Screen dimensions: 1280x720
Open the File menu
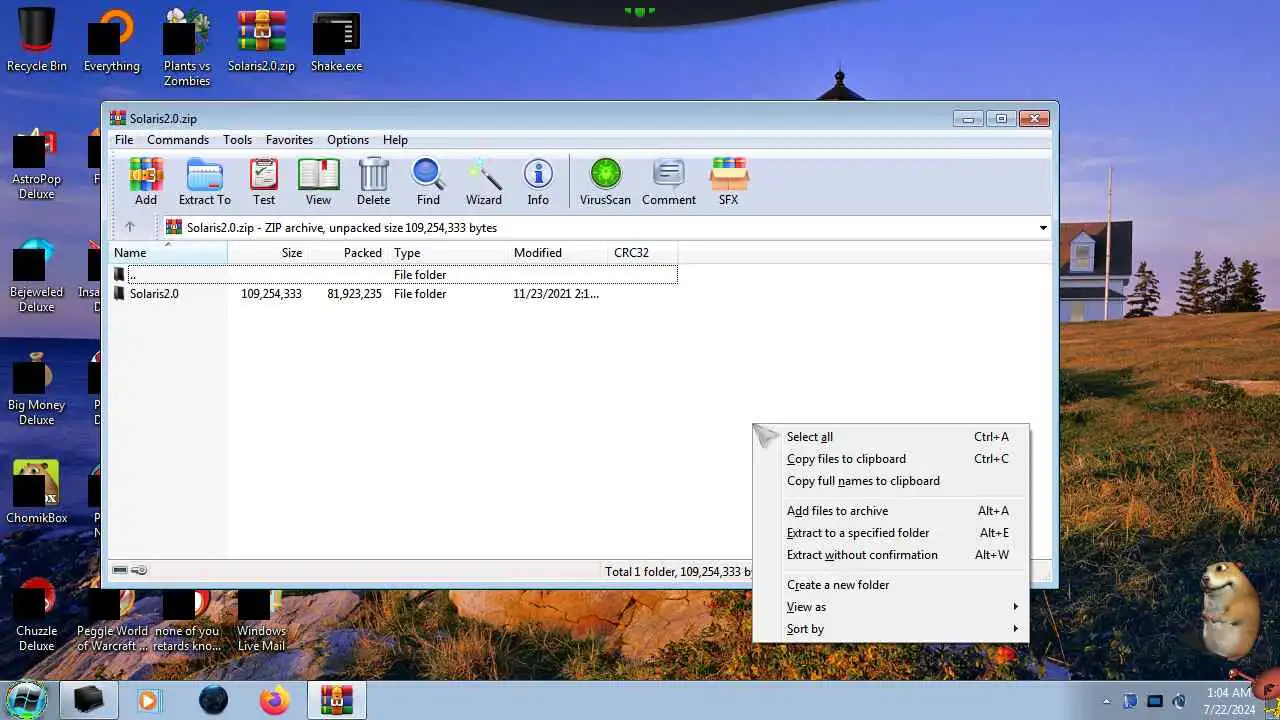[124, 140]
